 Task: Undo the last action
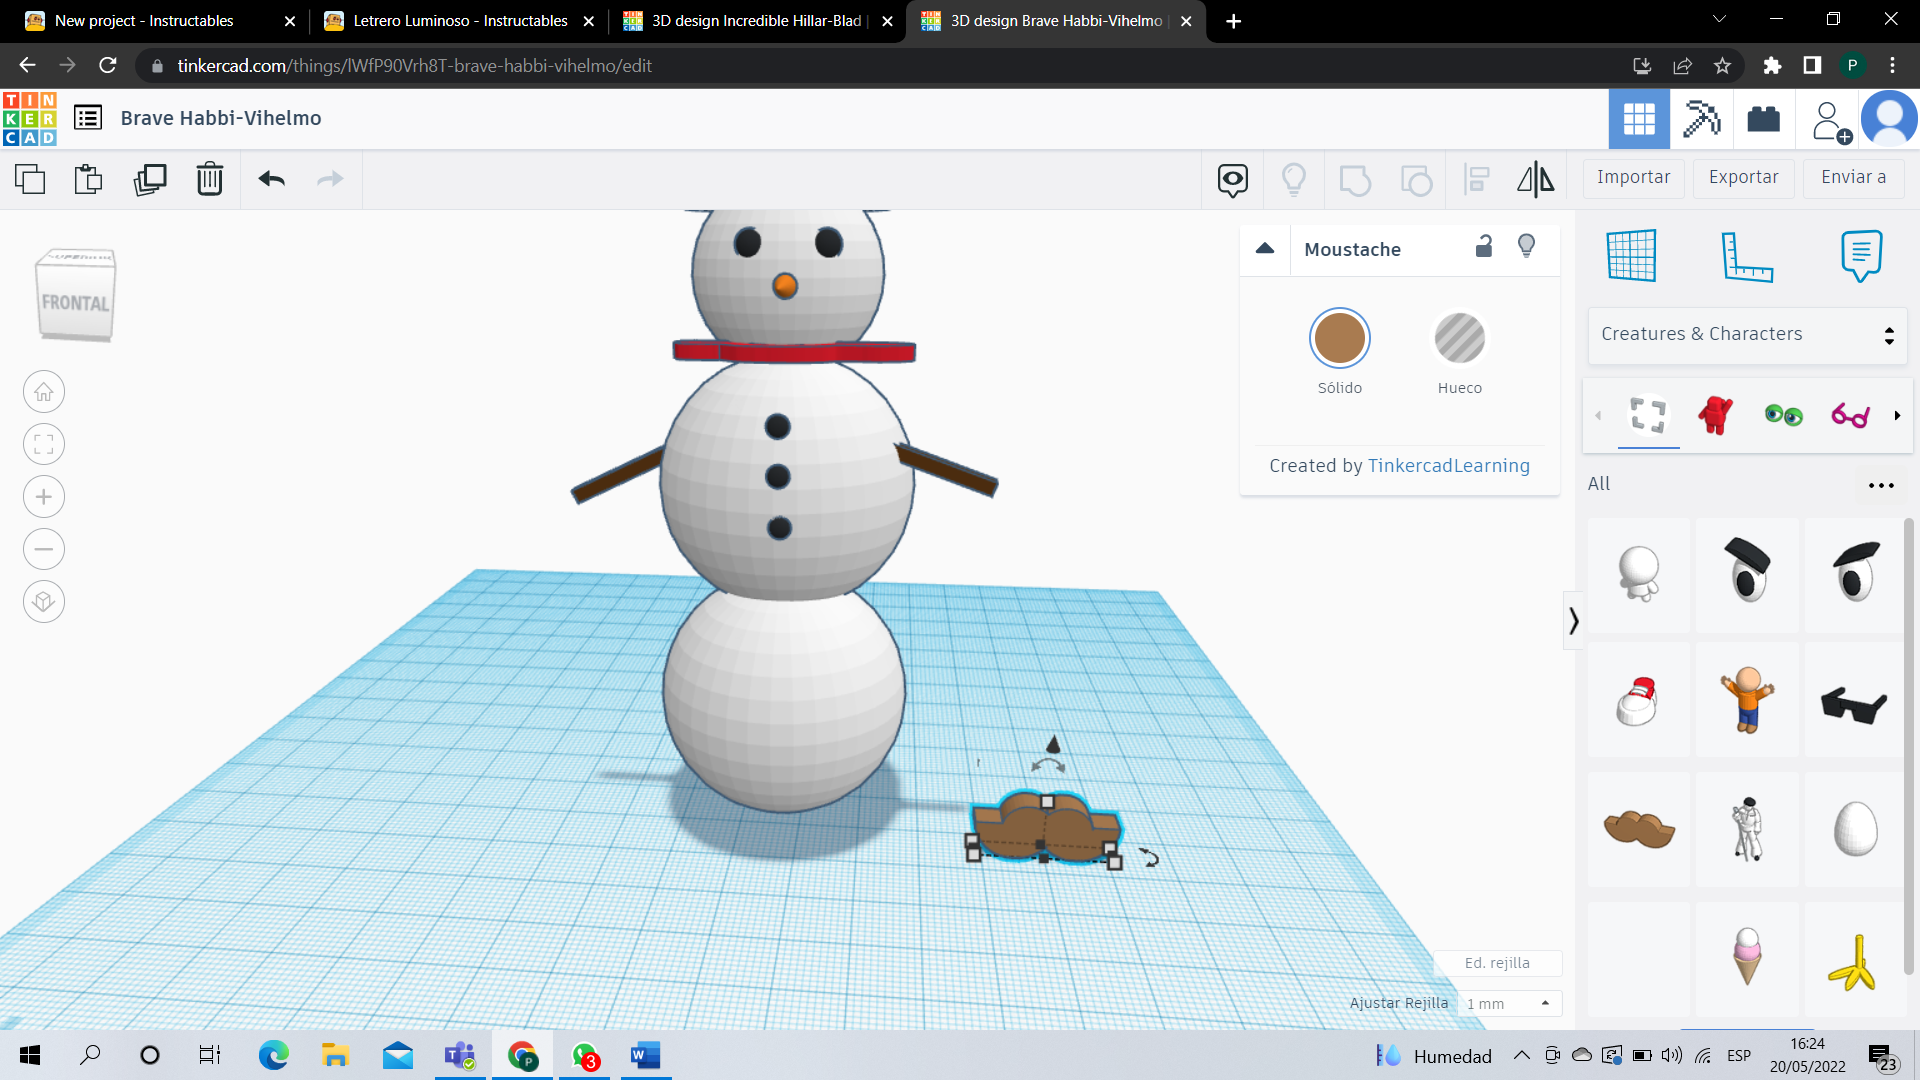coord(272,179)
